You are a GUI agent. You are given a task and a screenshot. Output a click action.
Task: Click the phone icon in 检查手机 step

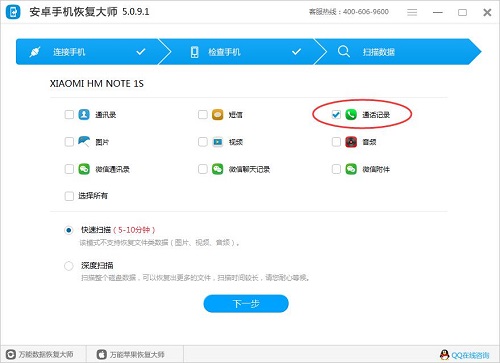(x=194, y=52)
